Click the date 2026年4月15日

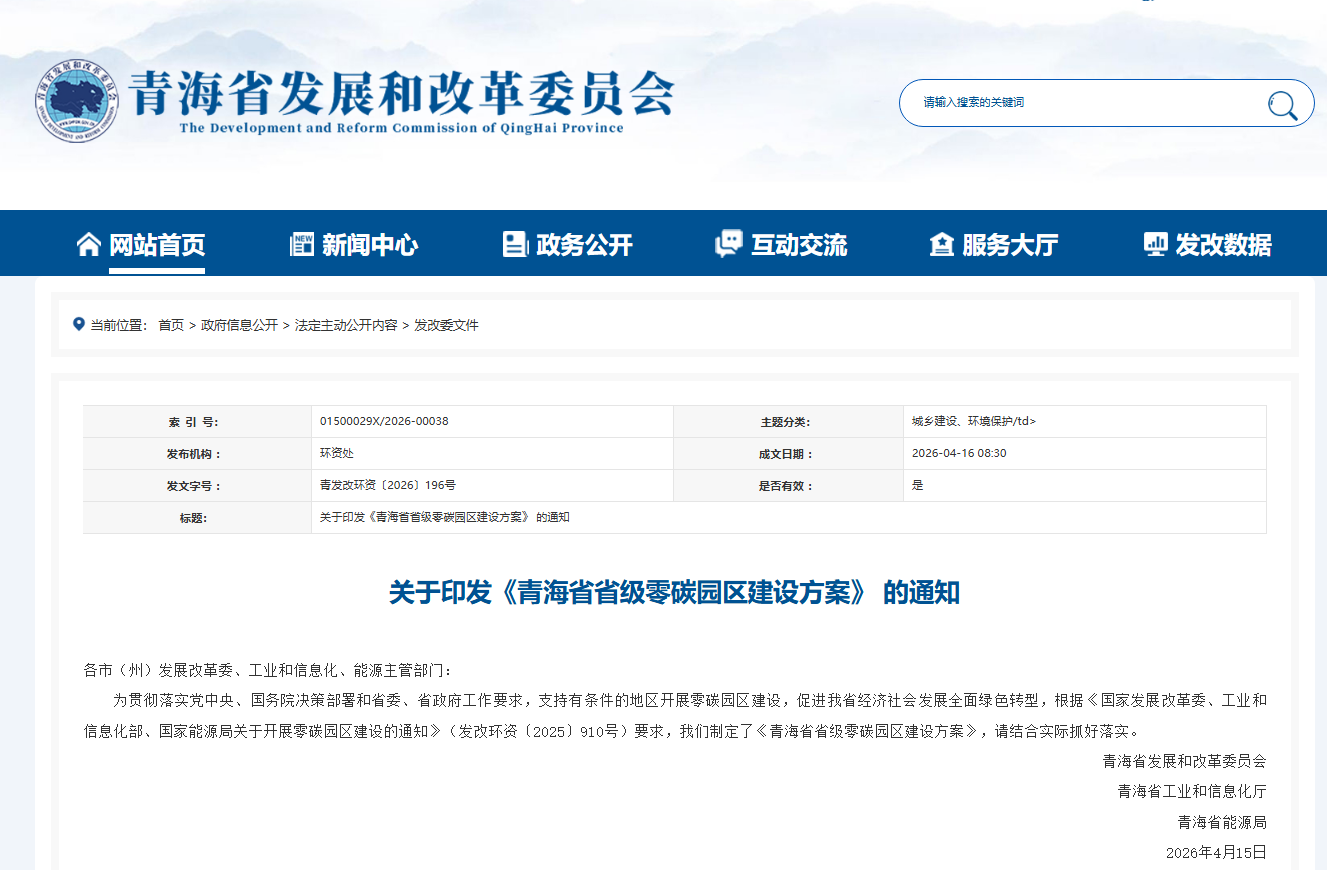pos(1216,852)
